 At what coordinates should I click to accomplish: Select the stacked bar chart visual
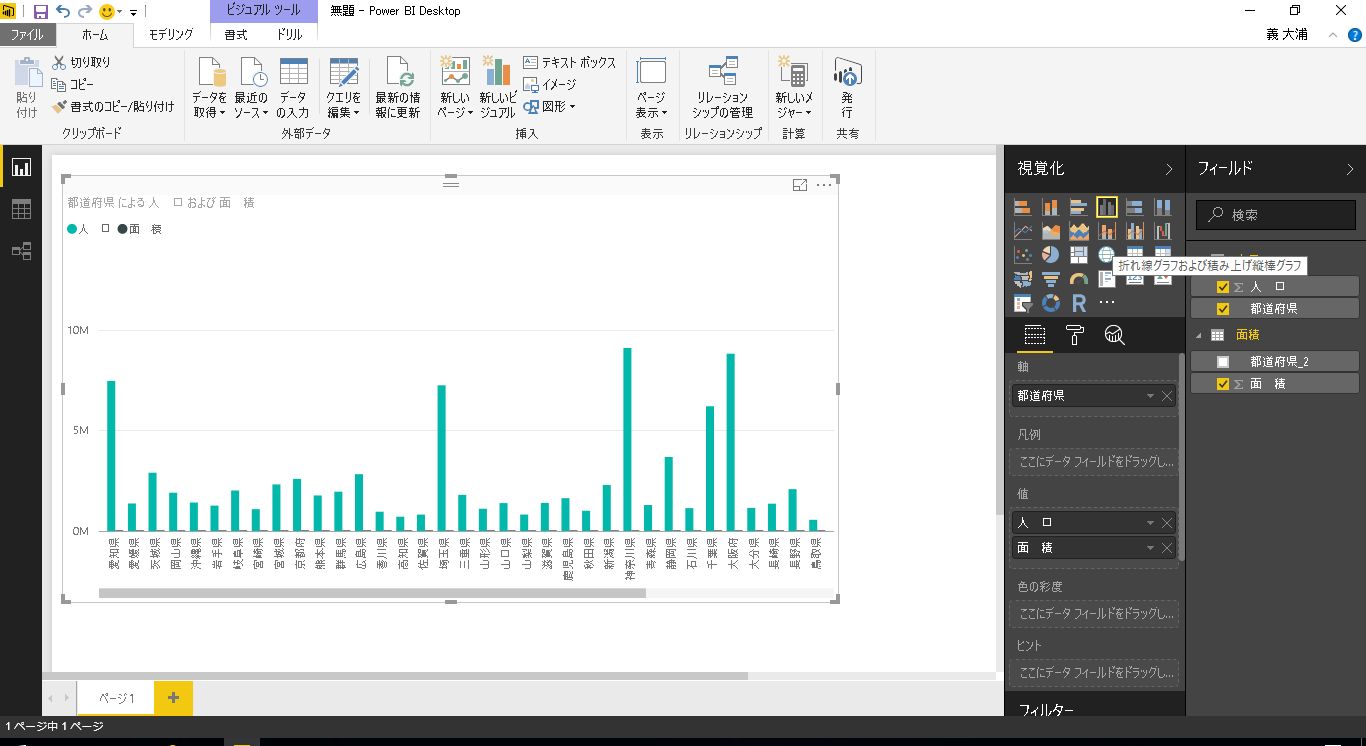(1022, 207)
